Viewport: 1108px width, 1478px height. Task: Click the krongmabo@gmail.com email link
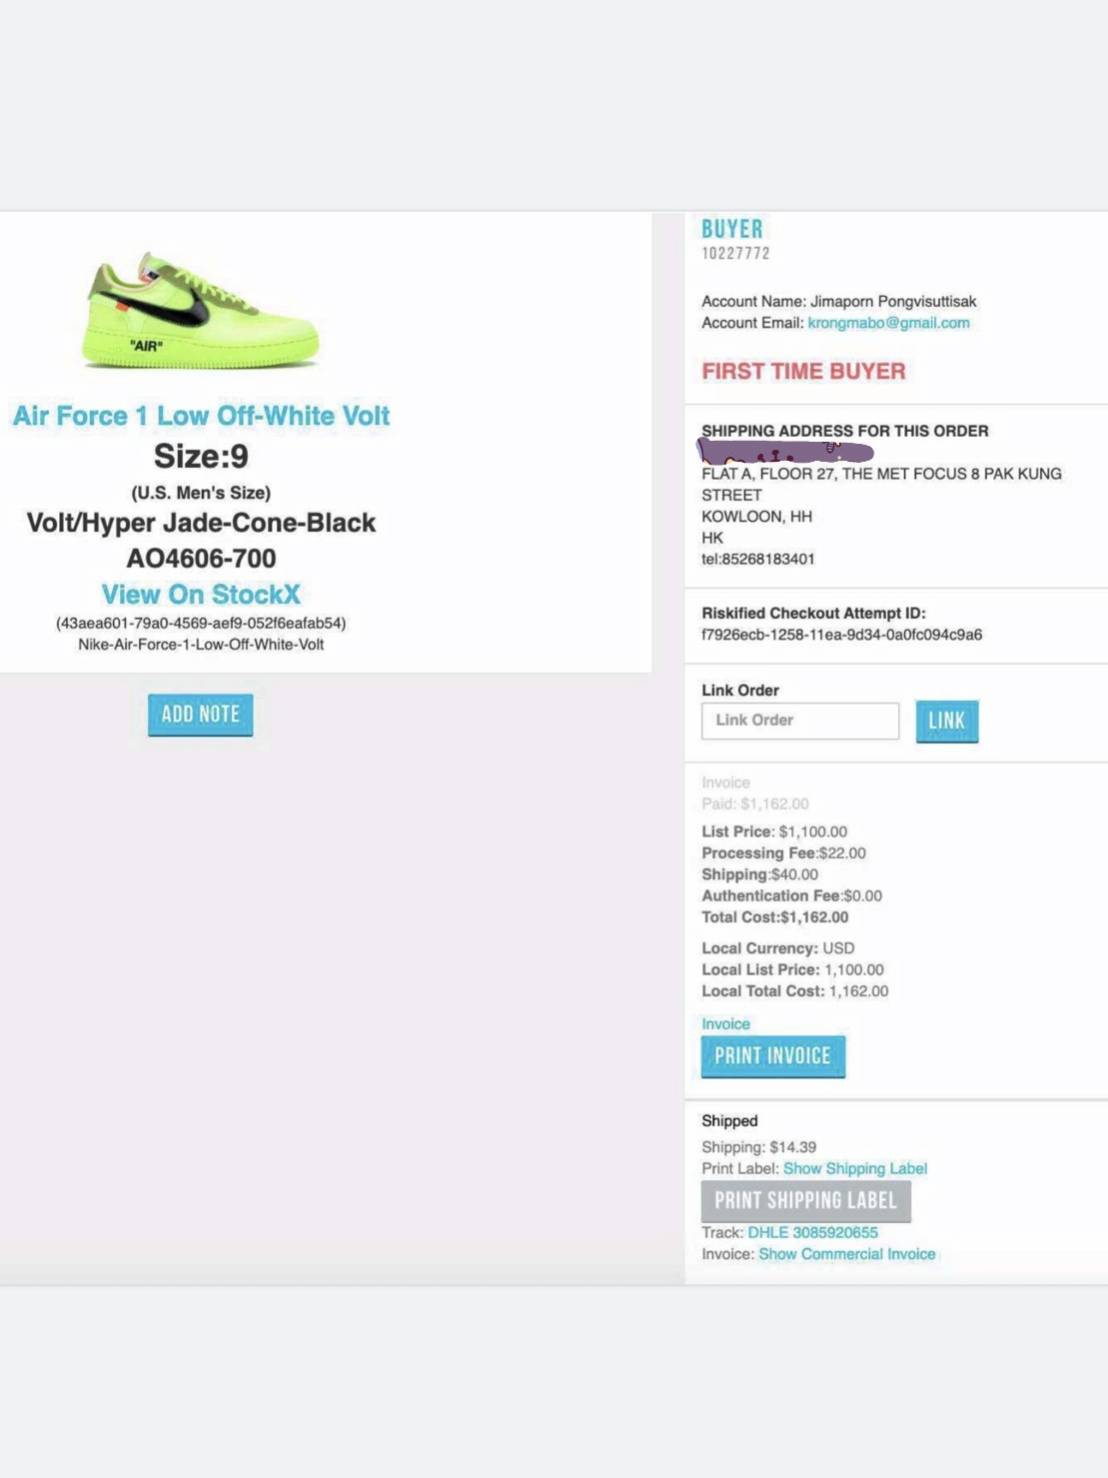pos(888,323)
